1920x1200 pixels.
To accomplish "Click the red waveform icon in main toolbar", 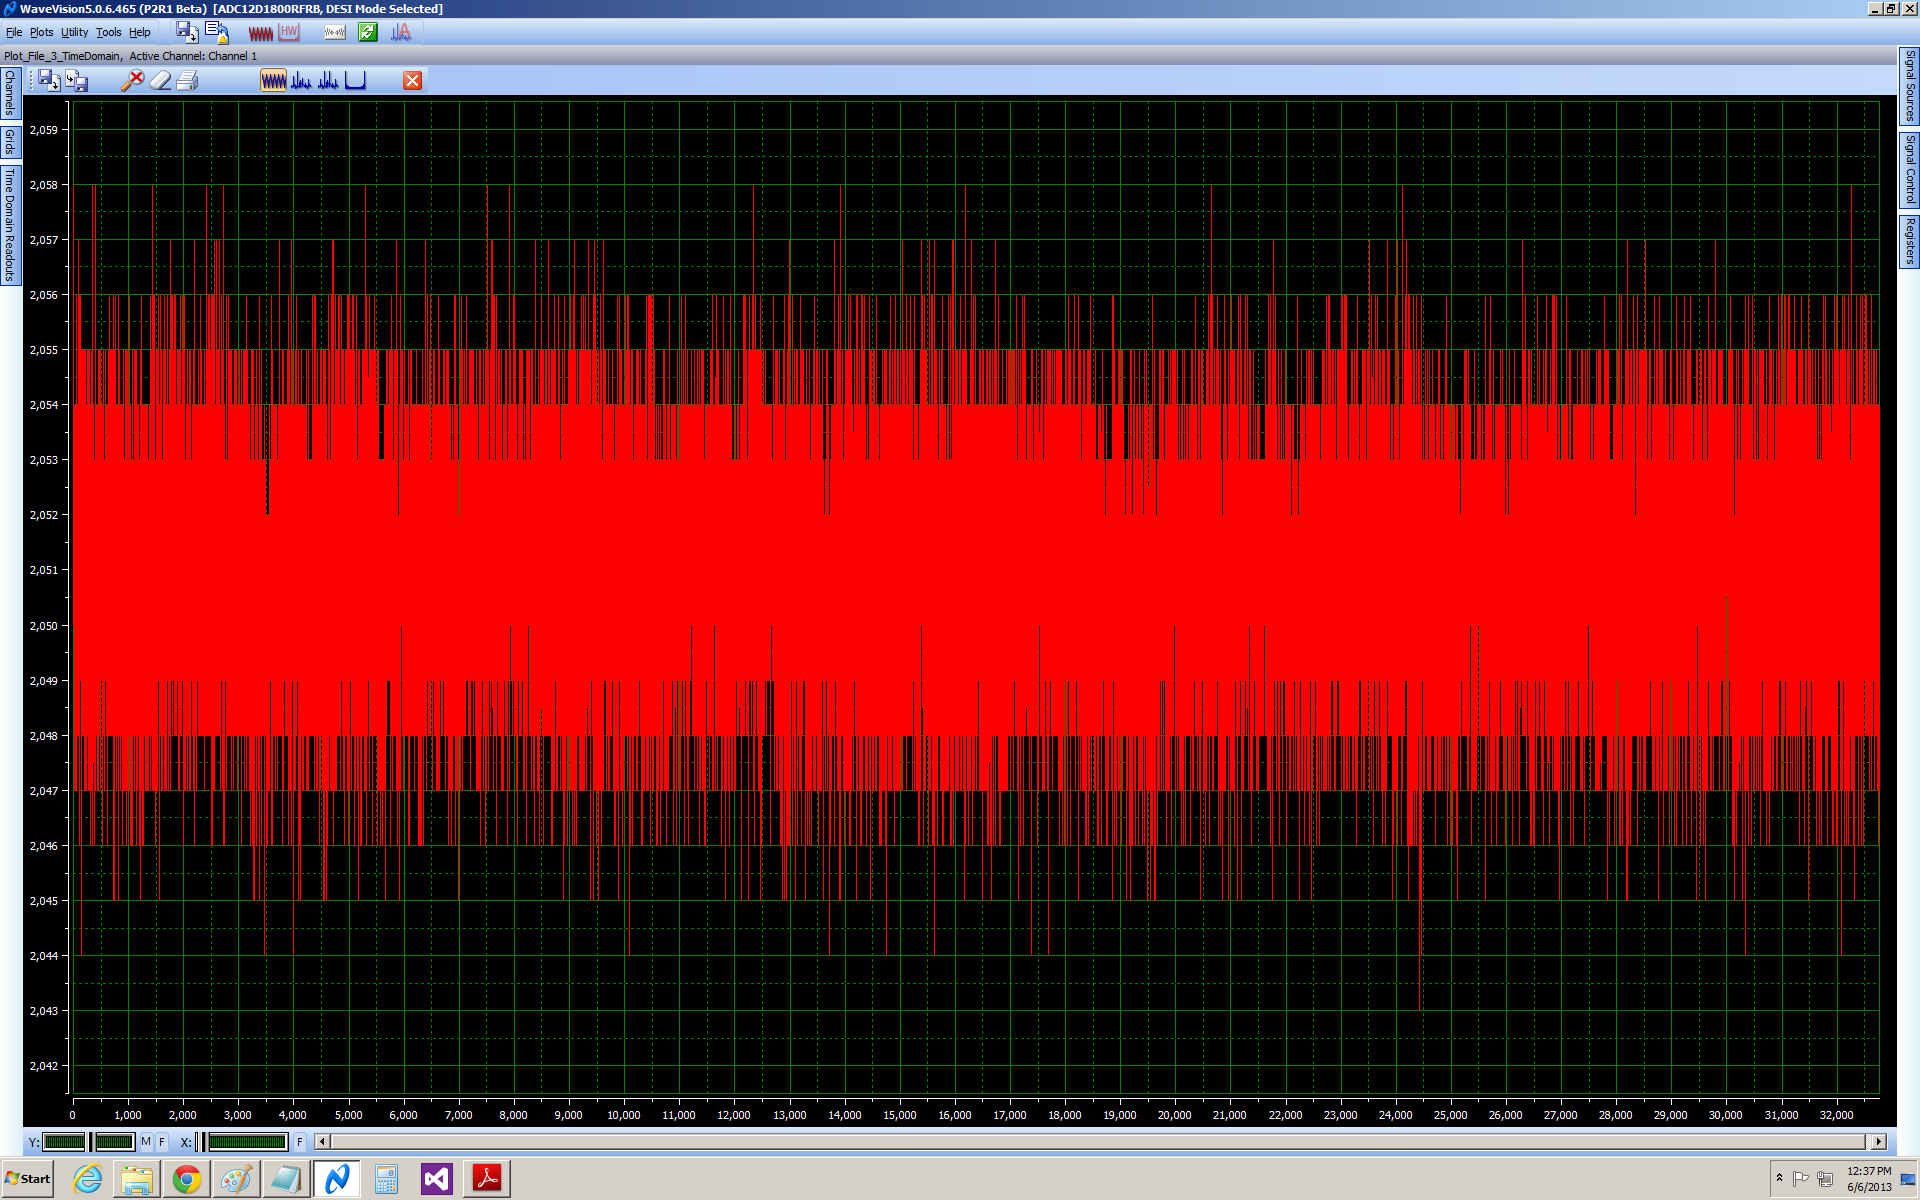I will click(261, 32).
